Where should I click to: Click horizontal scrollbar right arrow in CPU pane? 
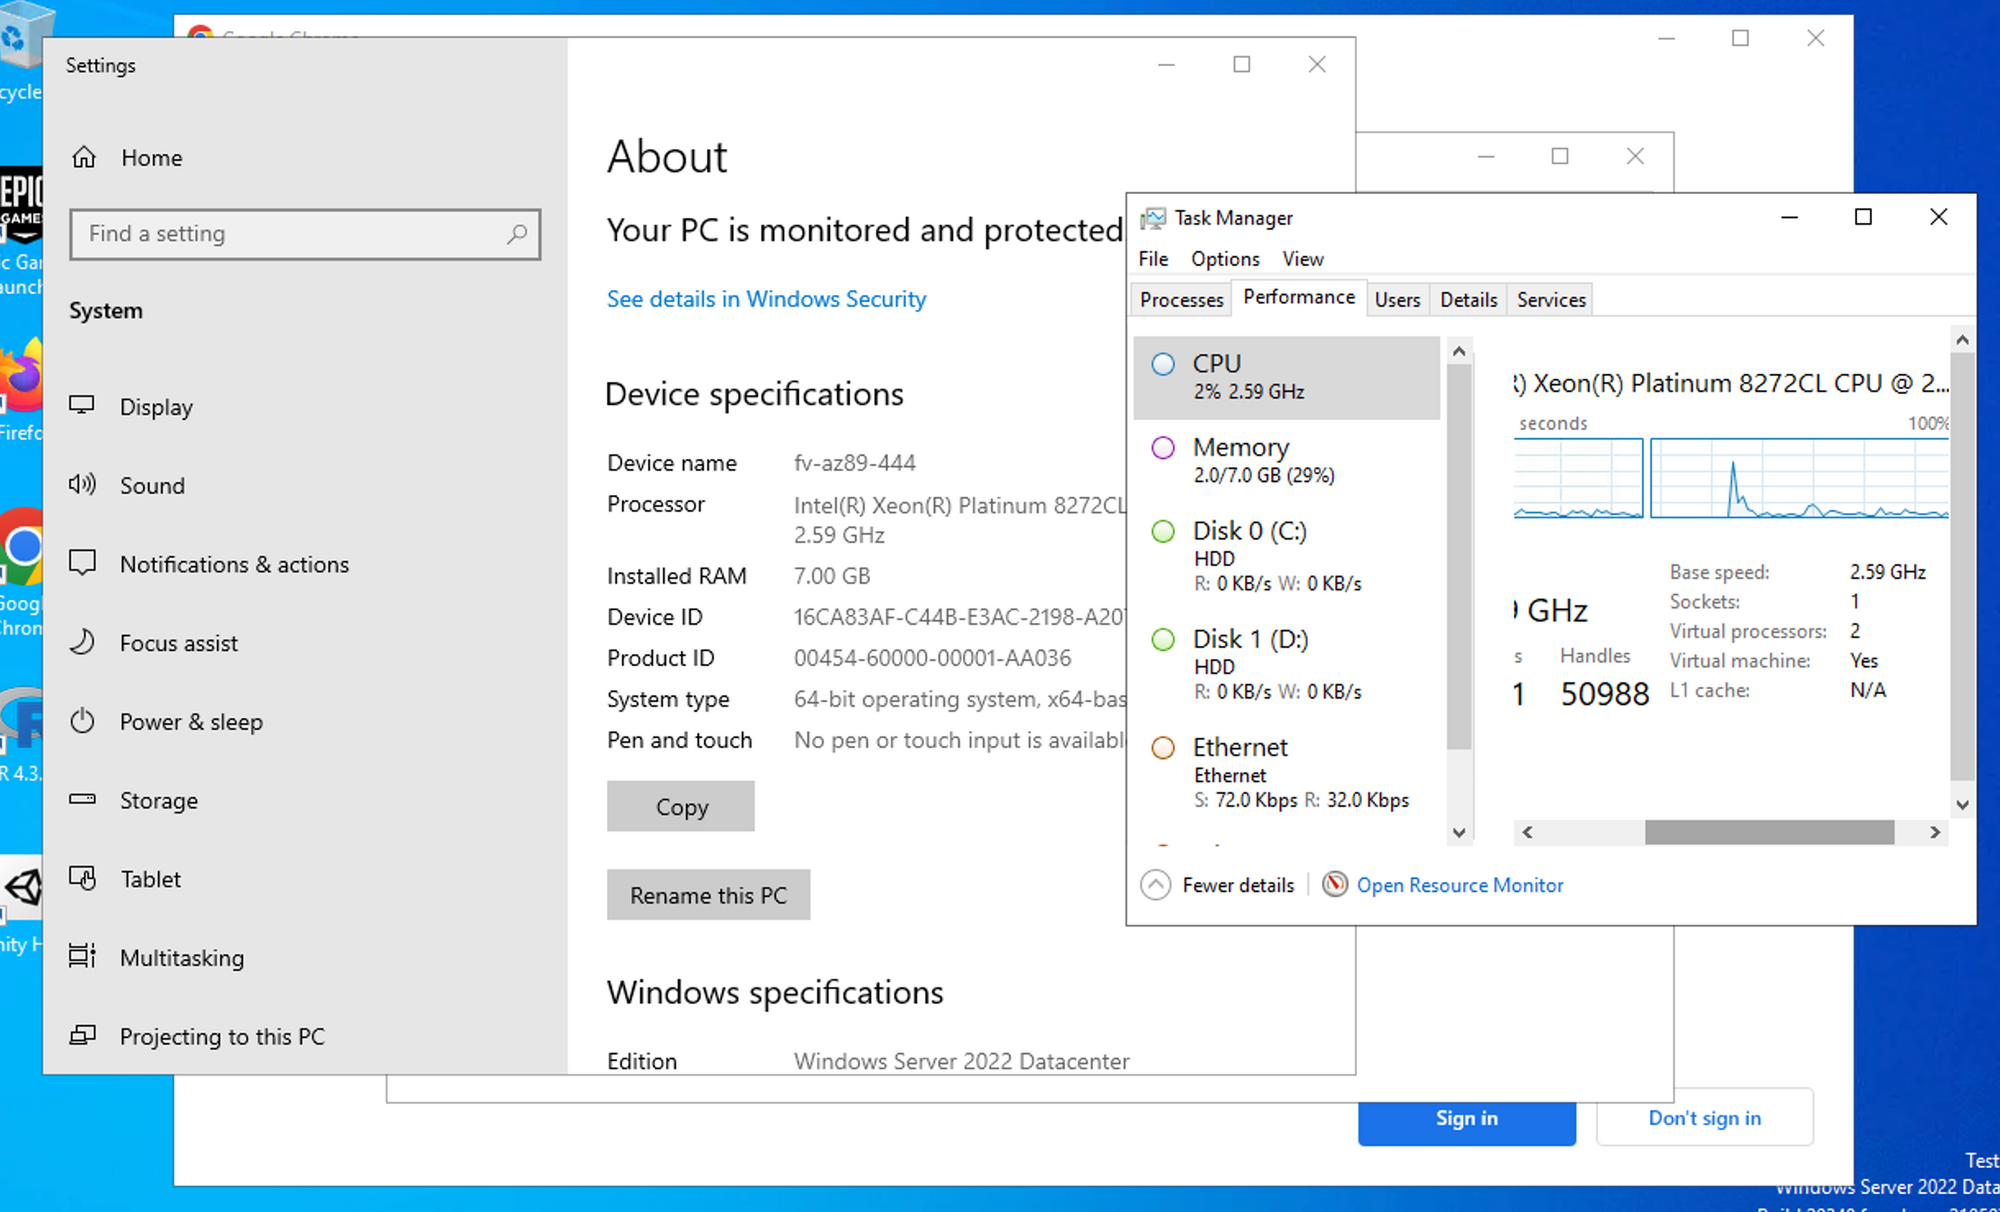click(x=1935, y=832)
